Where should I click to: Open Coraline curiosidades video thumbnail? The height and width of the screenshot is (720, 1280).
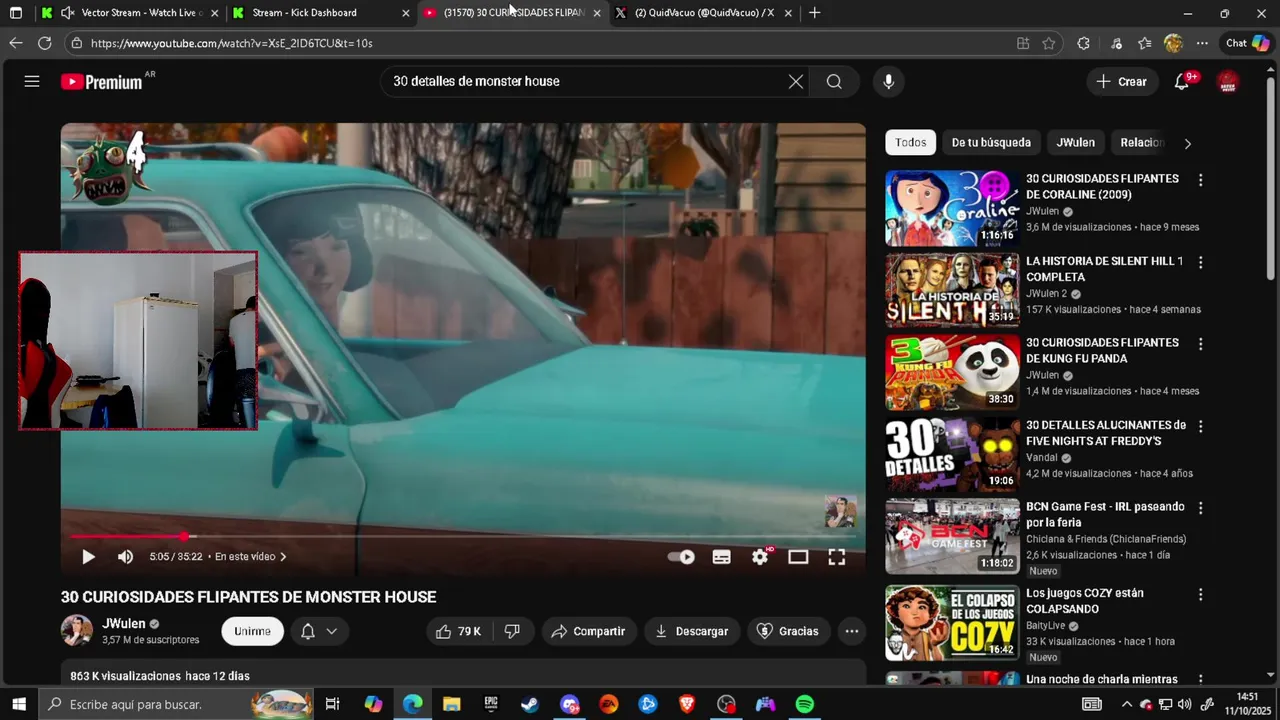[x=952, y=208]
